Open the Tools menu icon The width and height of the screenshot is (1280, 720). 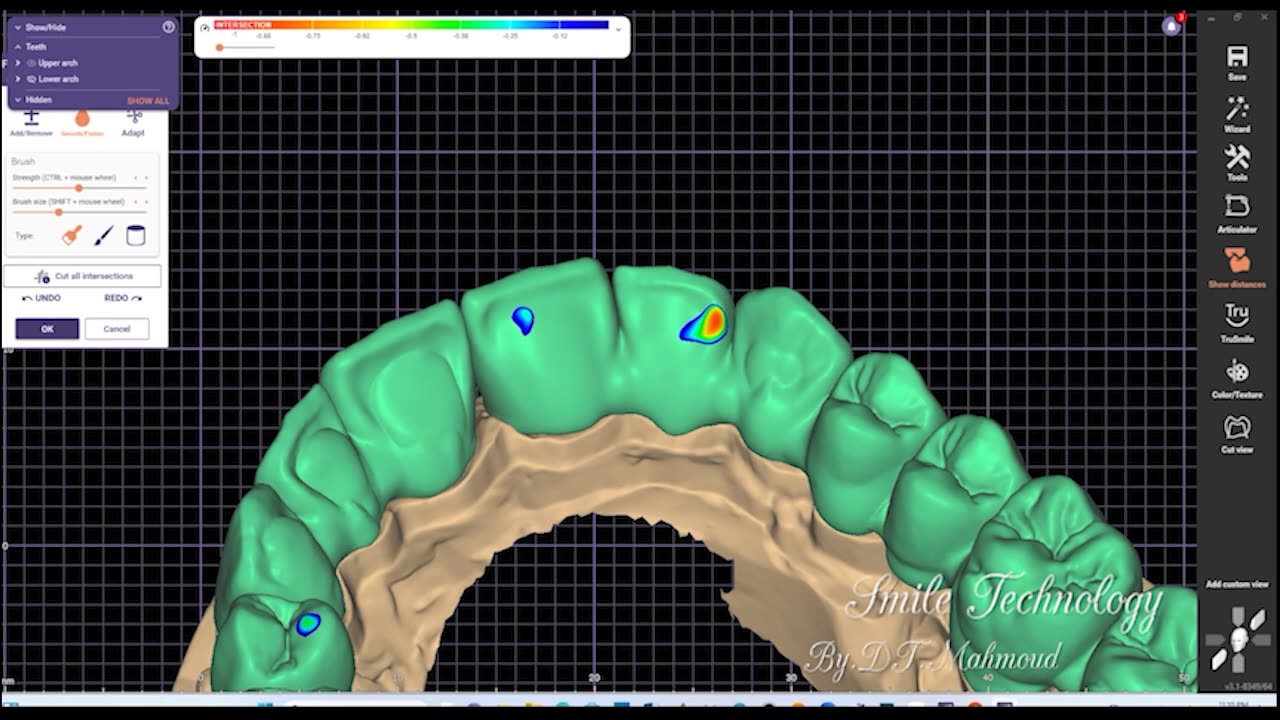1237,163
